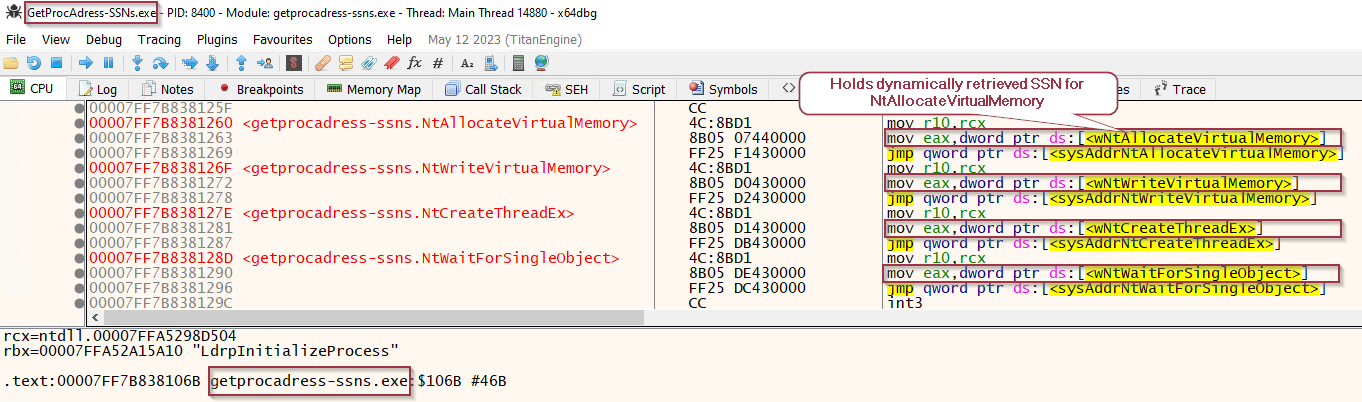Pause execution with the pause icon
Viewport: 1362px width, 402px height.
[108, 62]
